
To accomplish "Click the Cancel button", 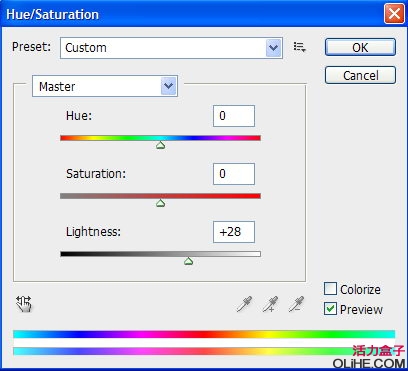I will [x=360, y=75].
